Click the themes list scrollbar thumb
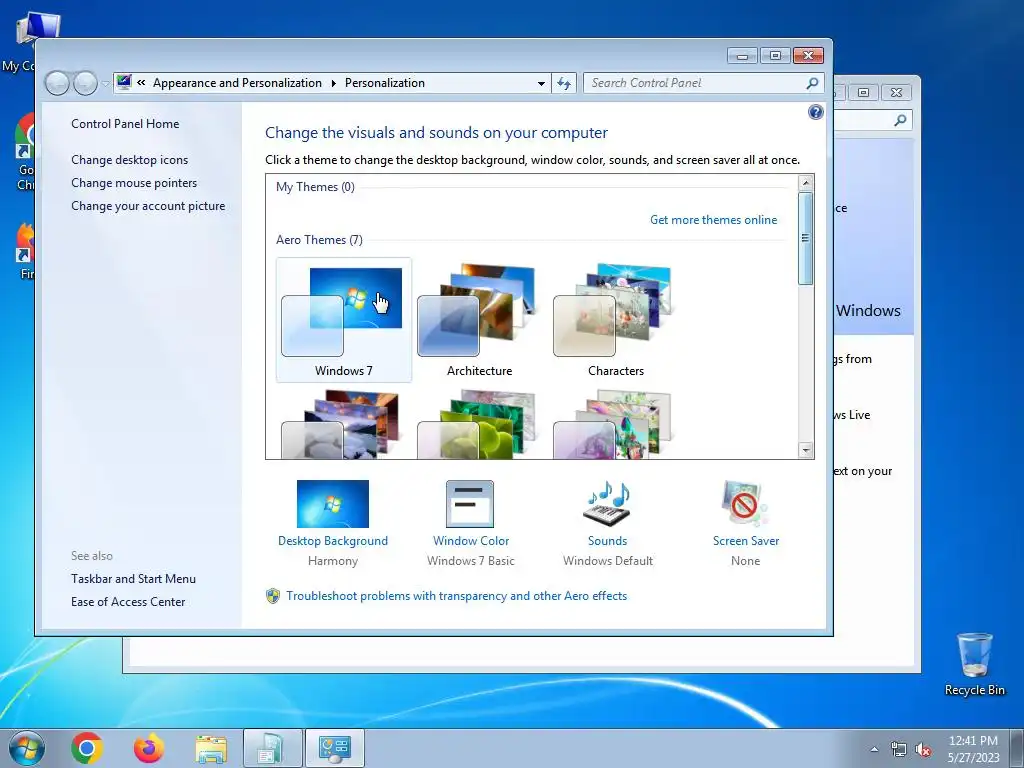This screenshot has width=1024, height=768. pos(806,238)
